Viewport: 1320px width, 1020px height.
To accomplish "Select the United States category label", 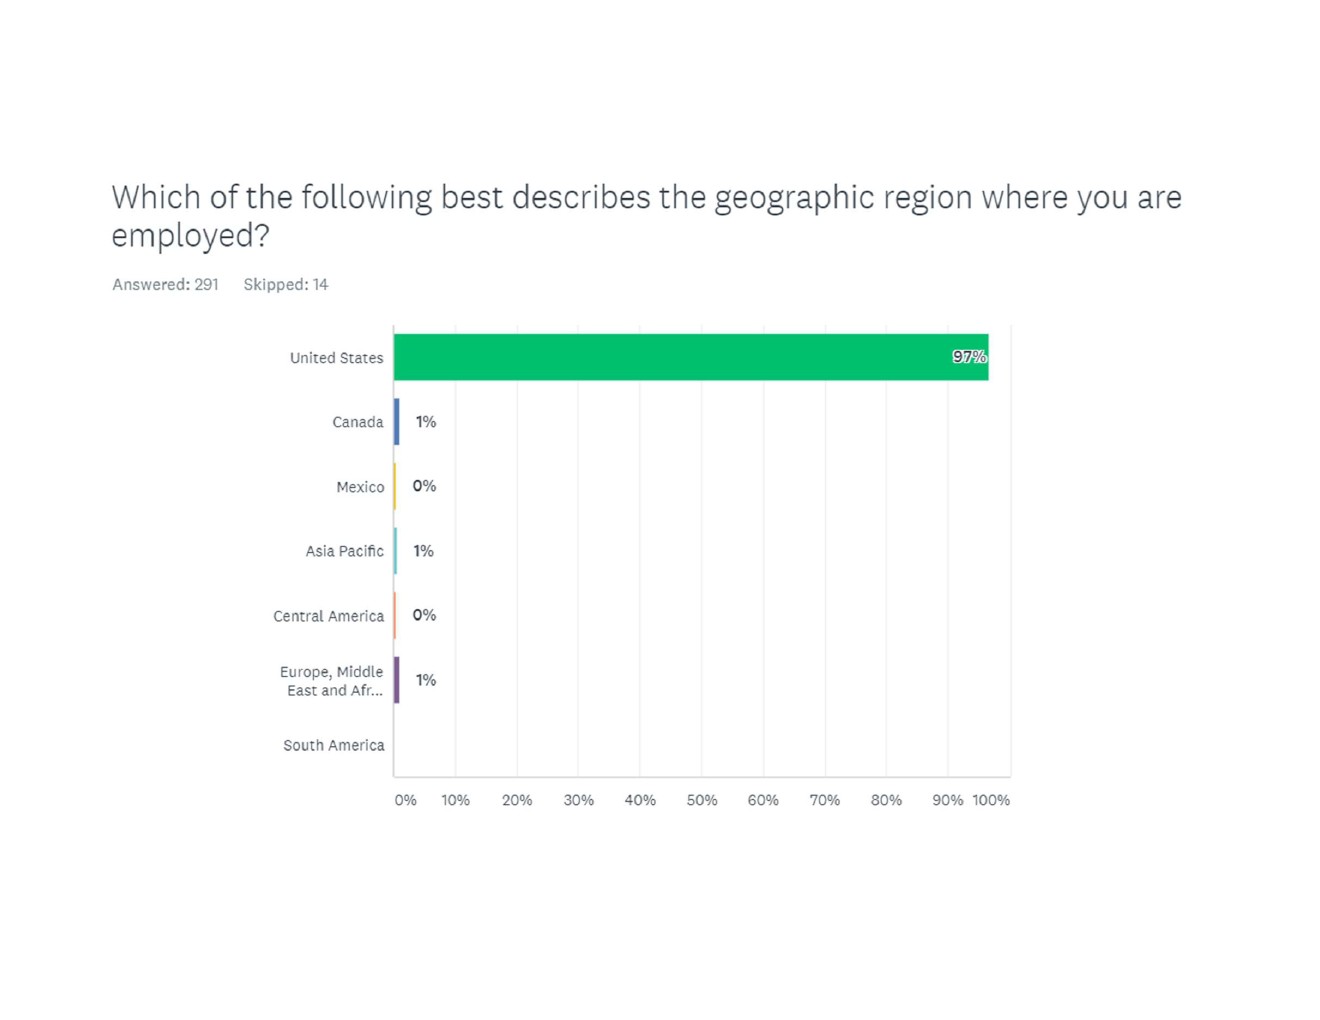I will [x=336, y=358].
